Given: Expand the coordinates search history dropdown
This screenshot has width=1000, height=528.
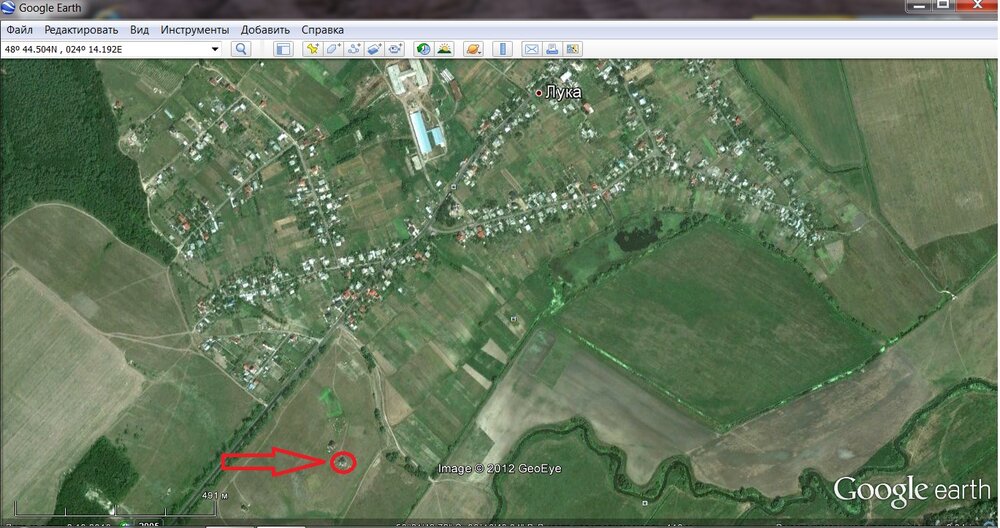Looking at the screenshot, I should (215, 49).
